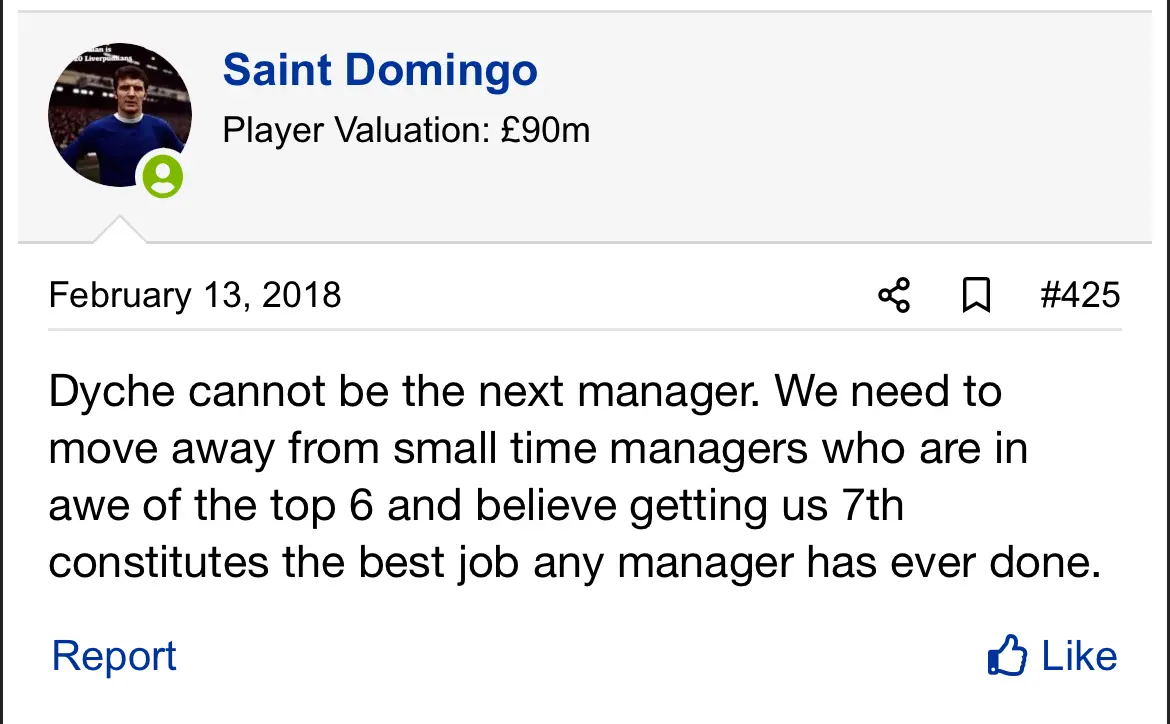
Task: Bookmark this post using the bookmark icon
Action: (975, 296)
